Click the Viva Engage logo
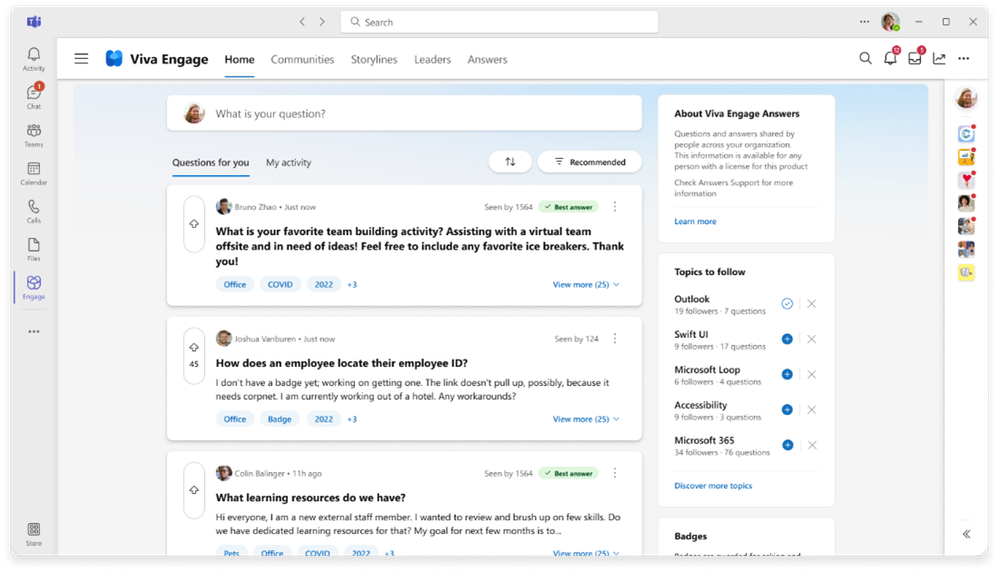Screen dimensions: 999x572 click(x=114, y=59)
